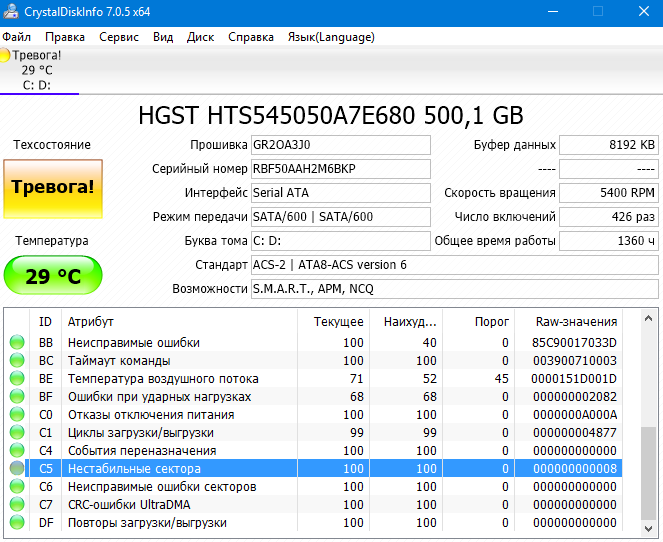This screenshot has width=663, height=542.
Task: Click green status circle of BB row
Action: [x=17, y=342]
